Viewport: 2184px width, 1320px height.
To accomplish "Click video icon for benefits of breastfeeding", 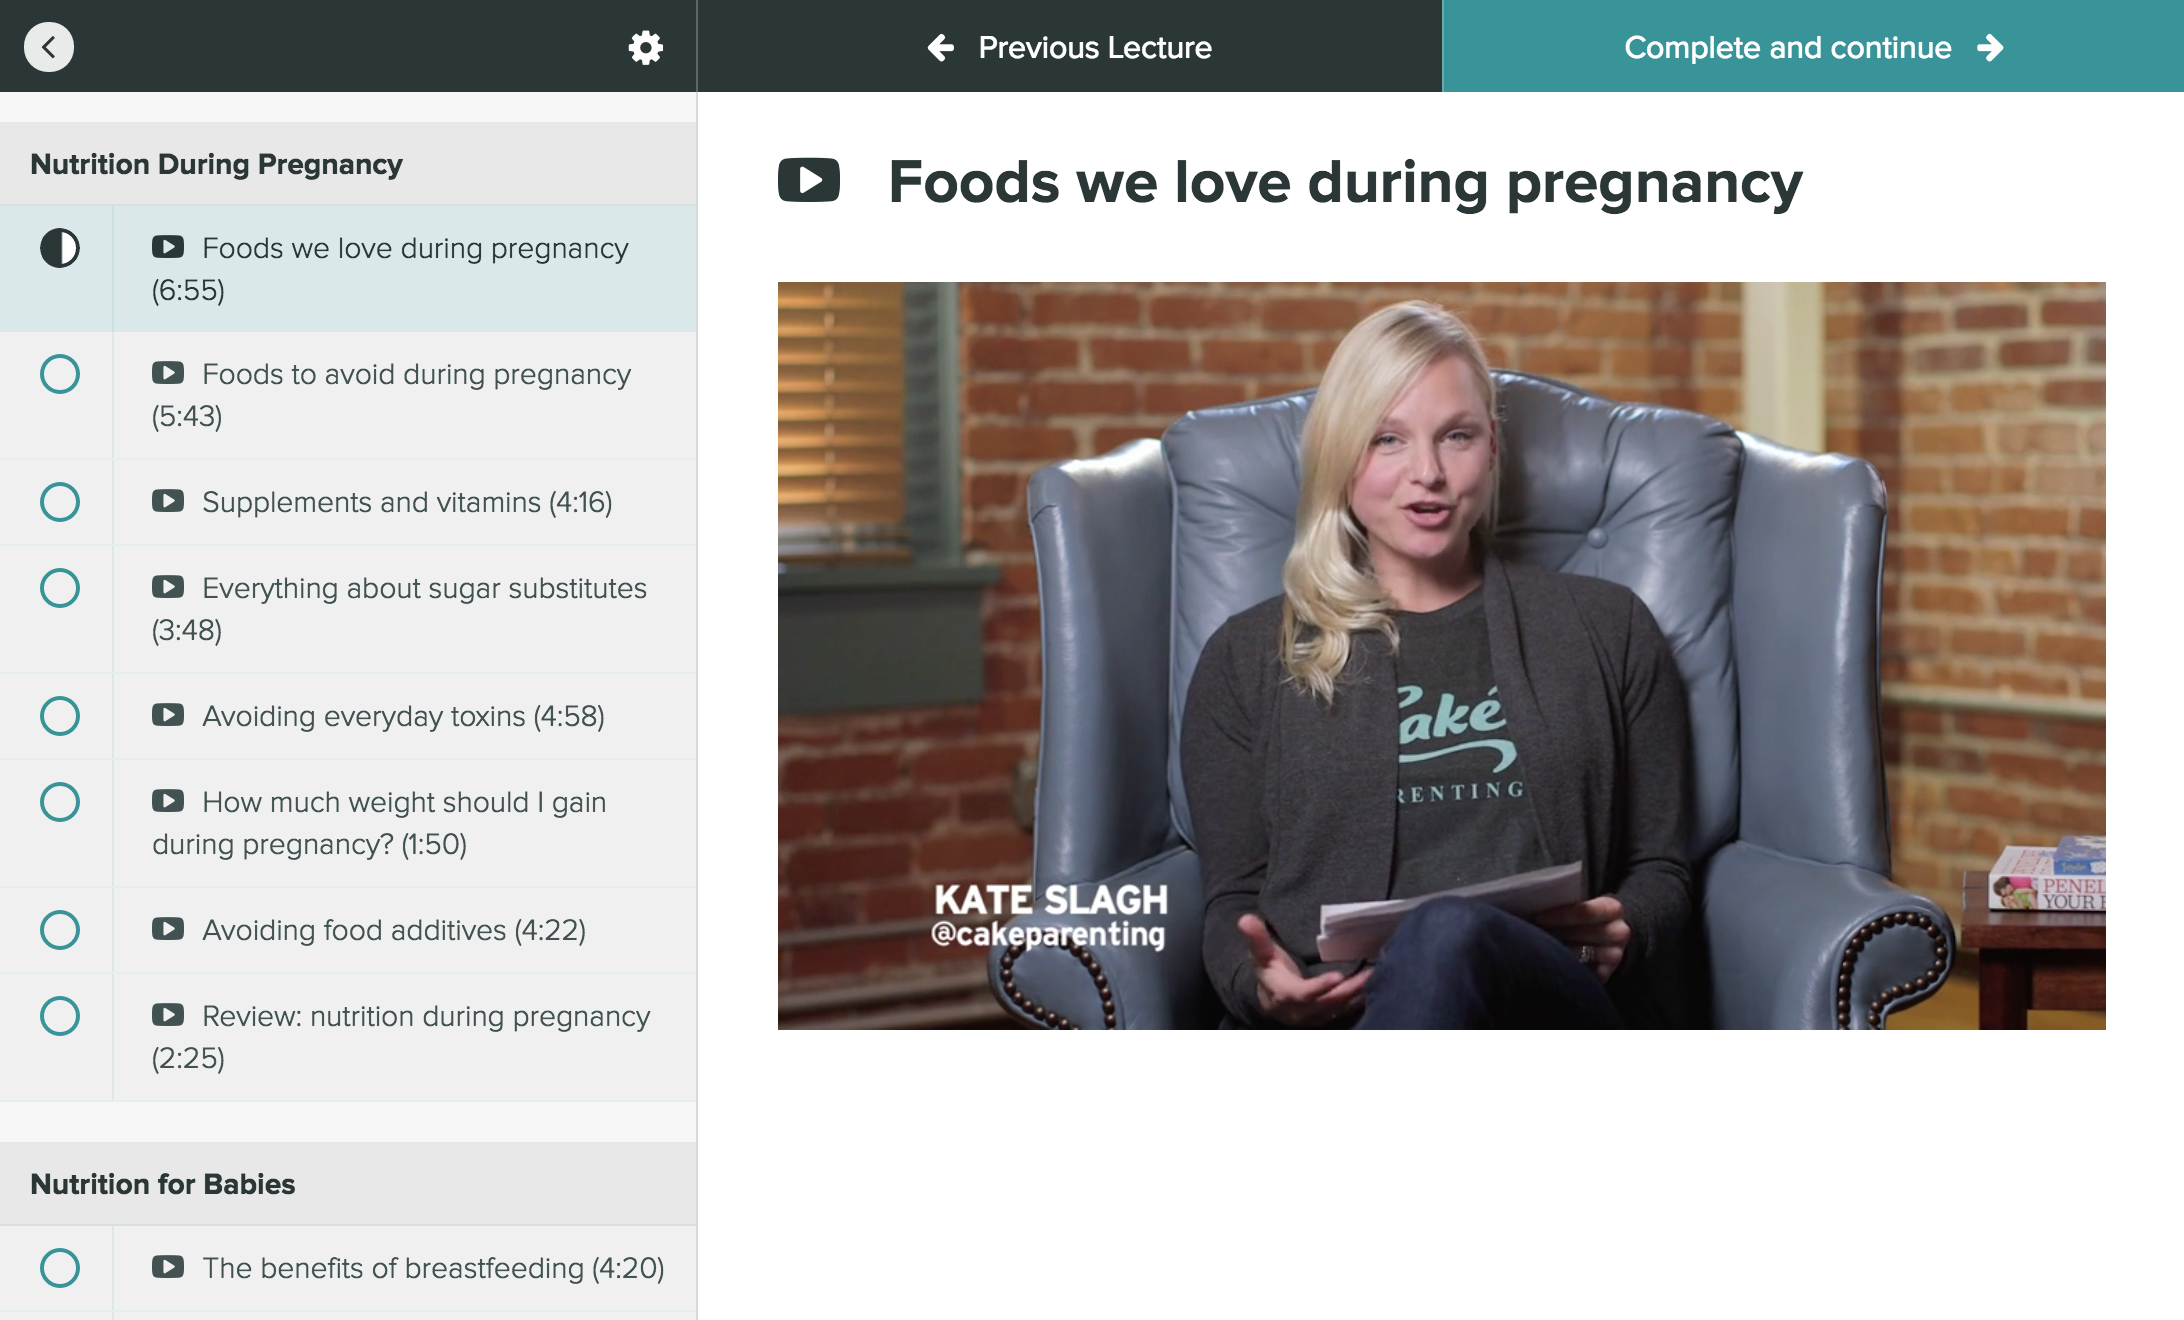I will pos(168,1267).
